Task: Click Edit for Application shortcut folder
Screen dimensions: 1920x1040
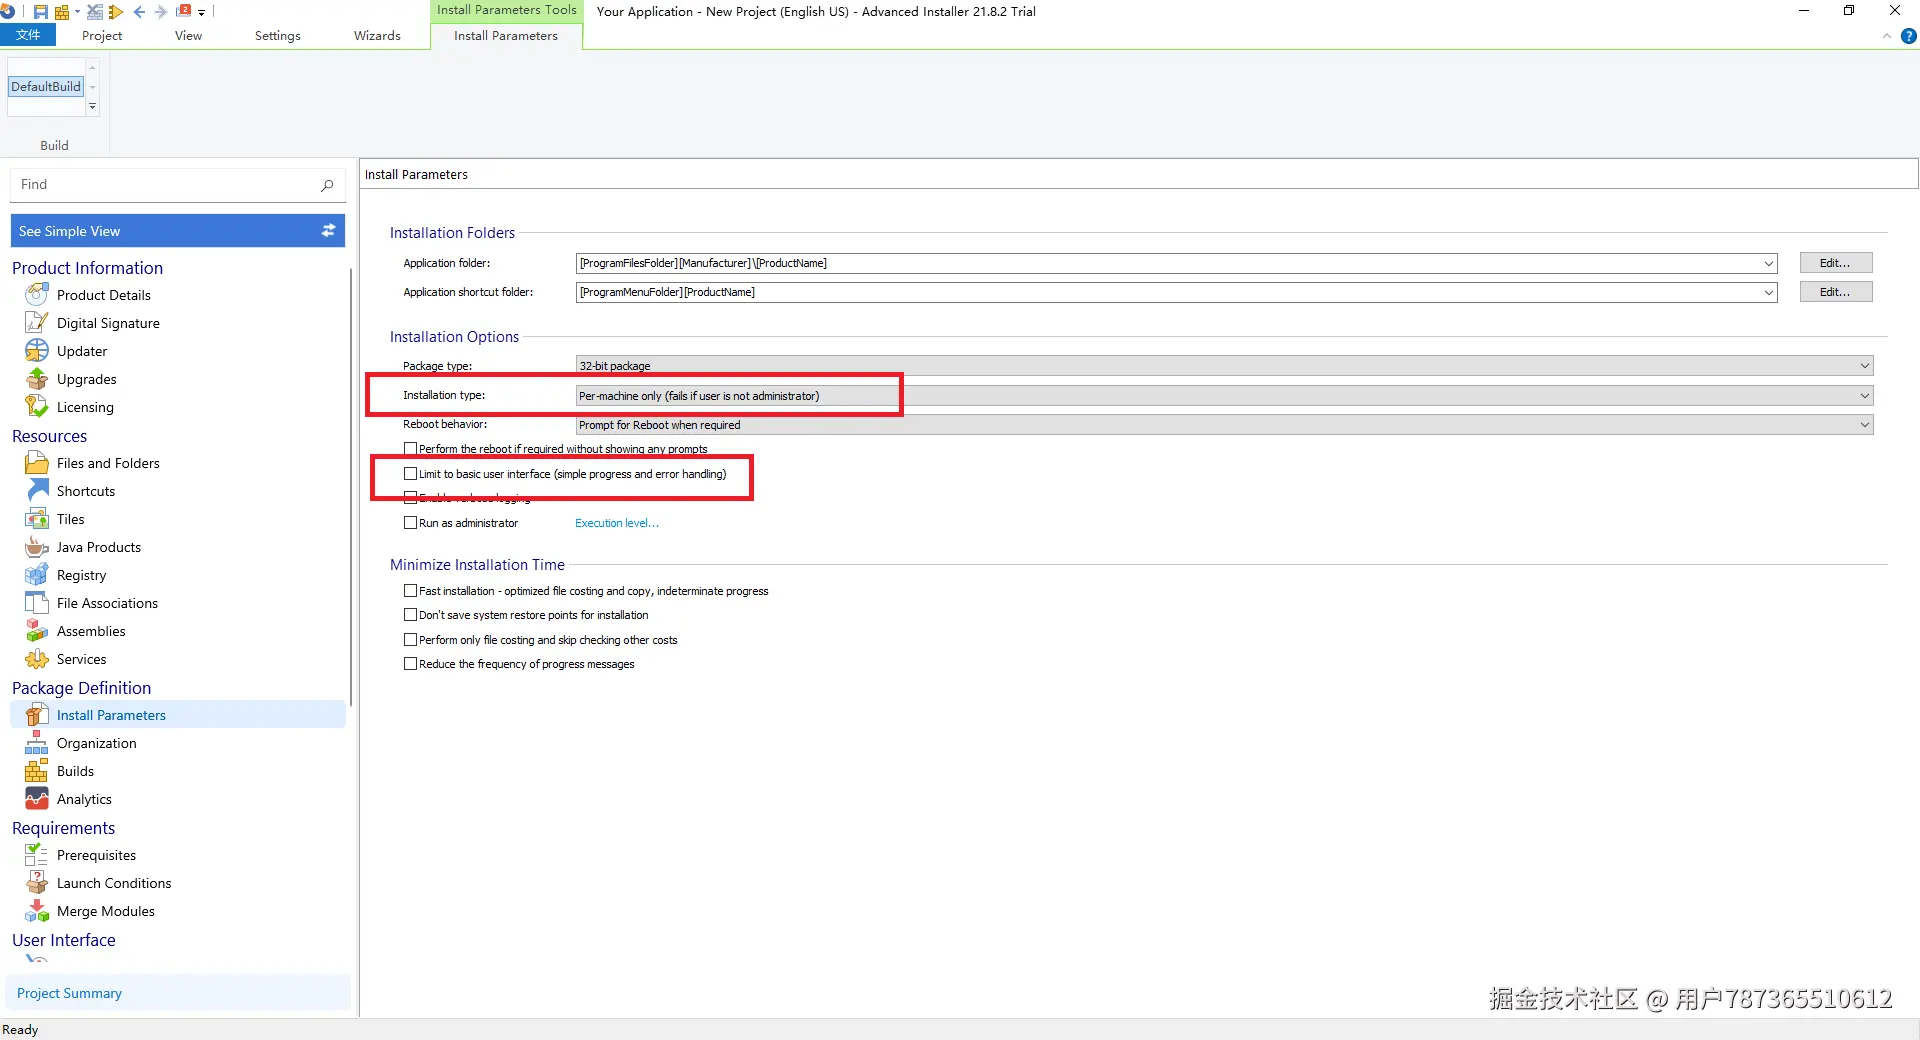Action: pyautogui.click(x=1835, y=292)
